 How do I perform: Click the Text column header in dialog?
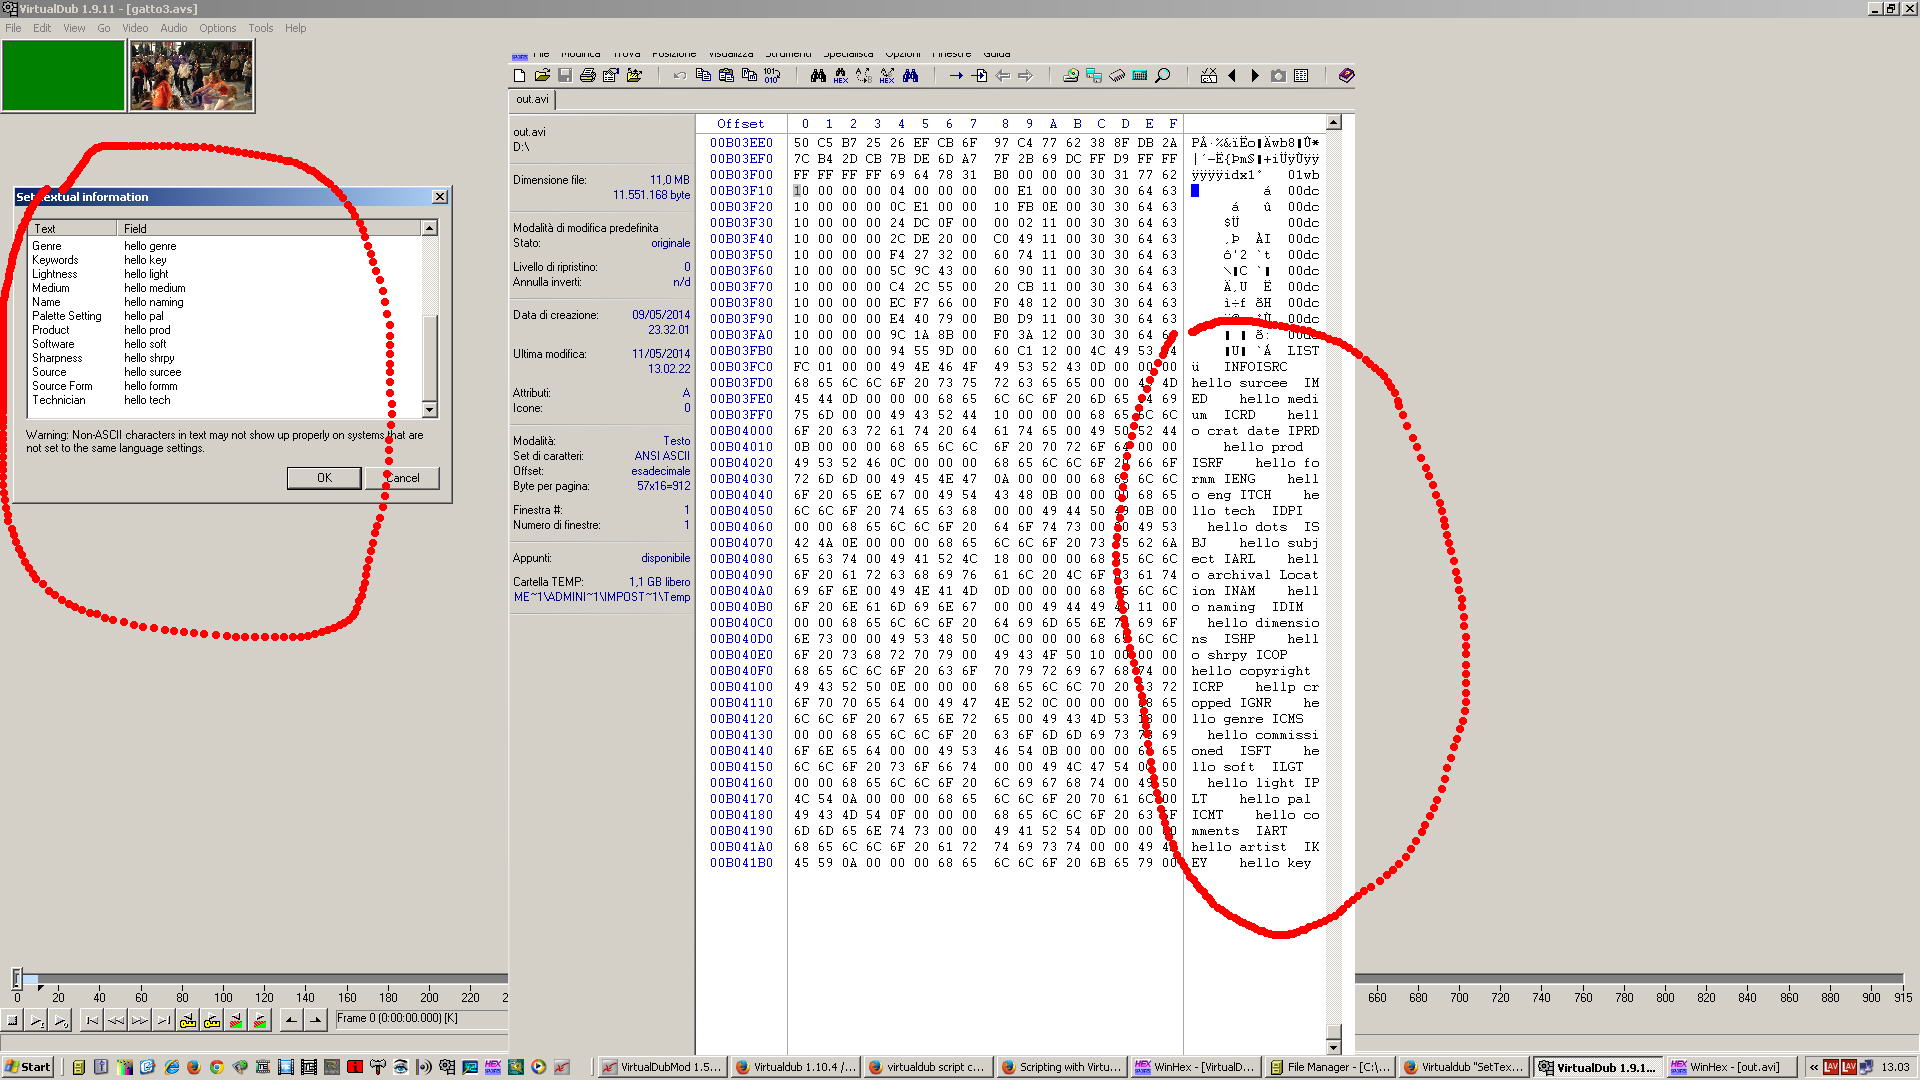73,229
